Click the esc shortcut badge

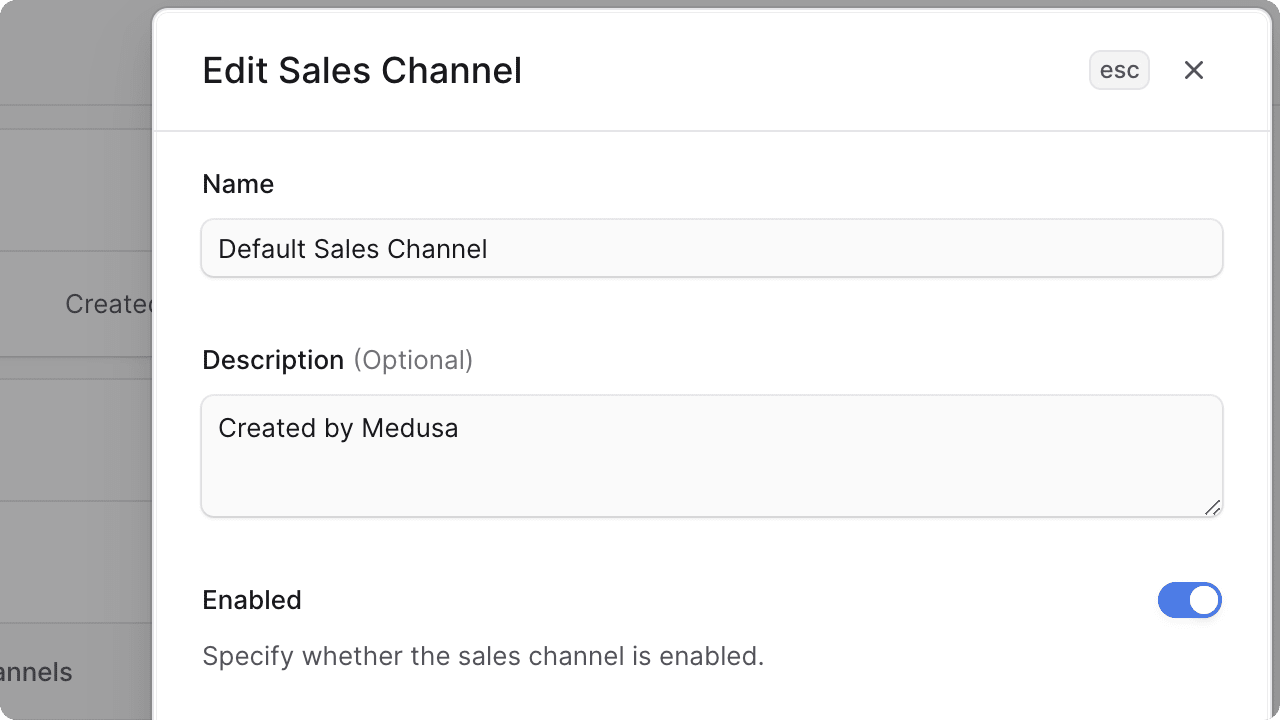coord(1119,70)
